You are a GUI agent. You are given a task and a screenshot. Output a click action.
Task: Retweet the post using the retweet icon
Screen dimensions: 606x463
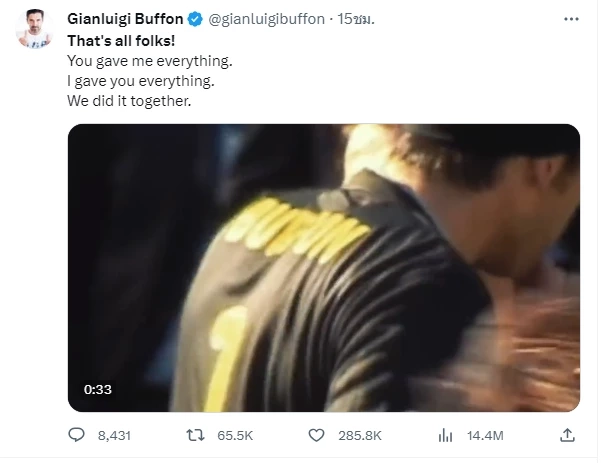tap(198, 435)
